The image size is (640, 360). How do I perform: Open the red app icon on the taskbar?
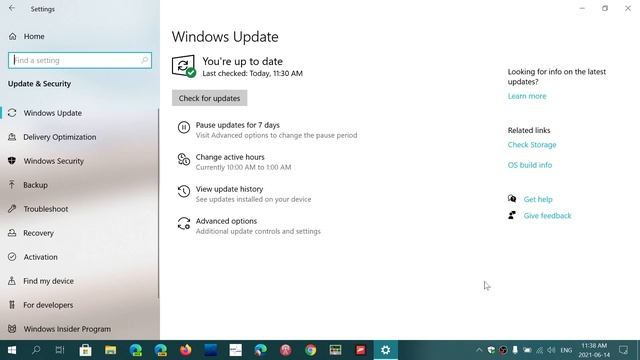(360, 350)
